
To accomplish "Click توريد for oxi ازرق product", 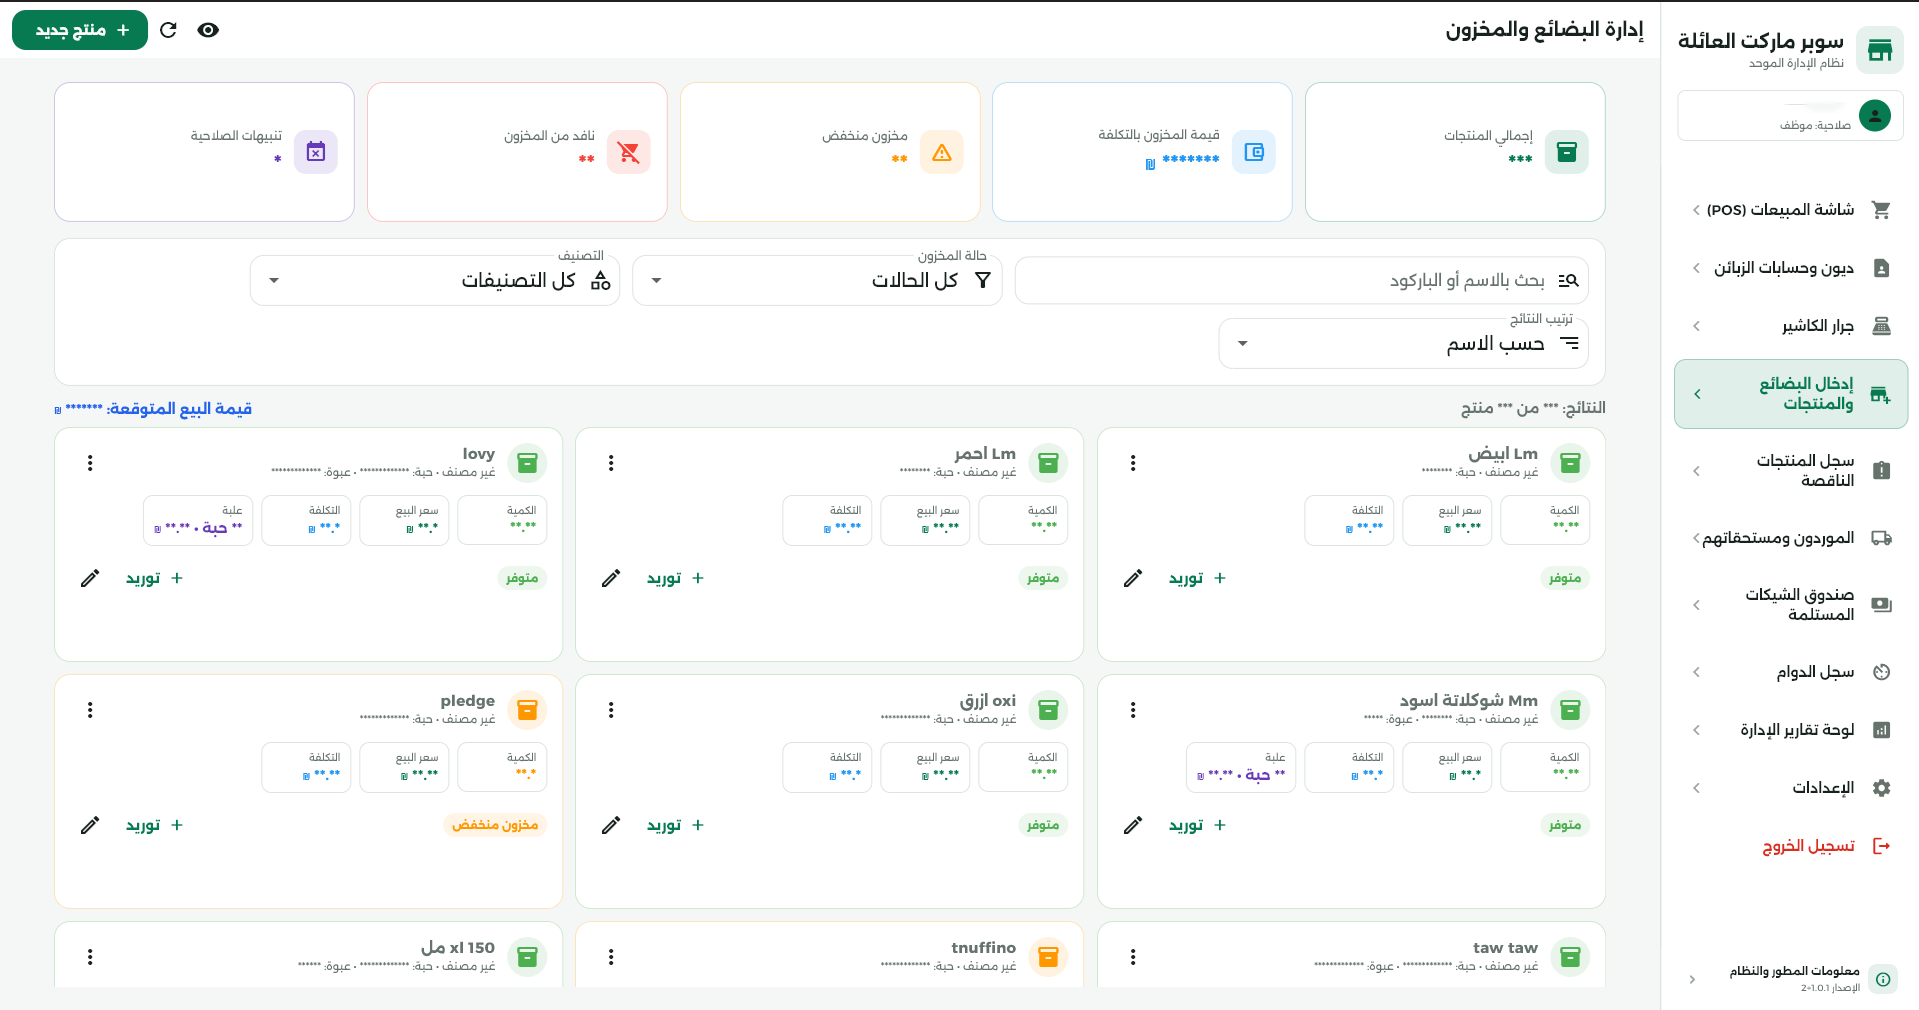I will point(676,825).
